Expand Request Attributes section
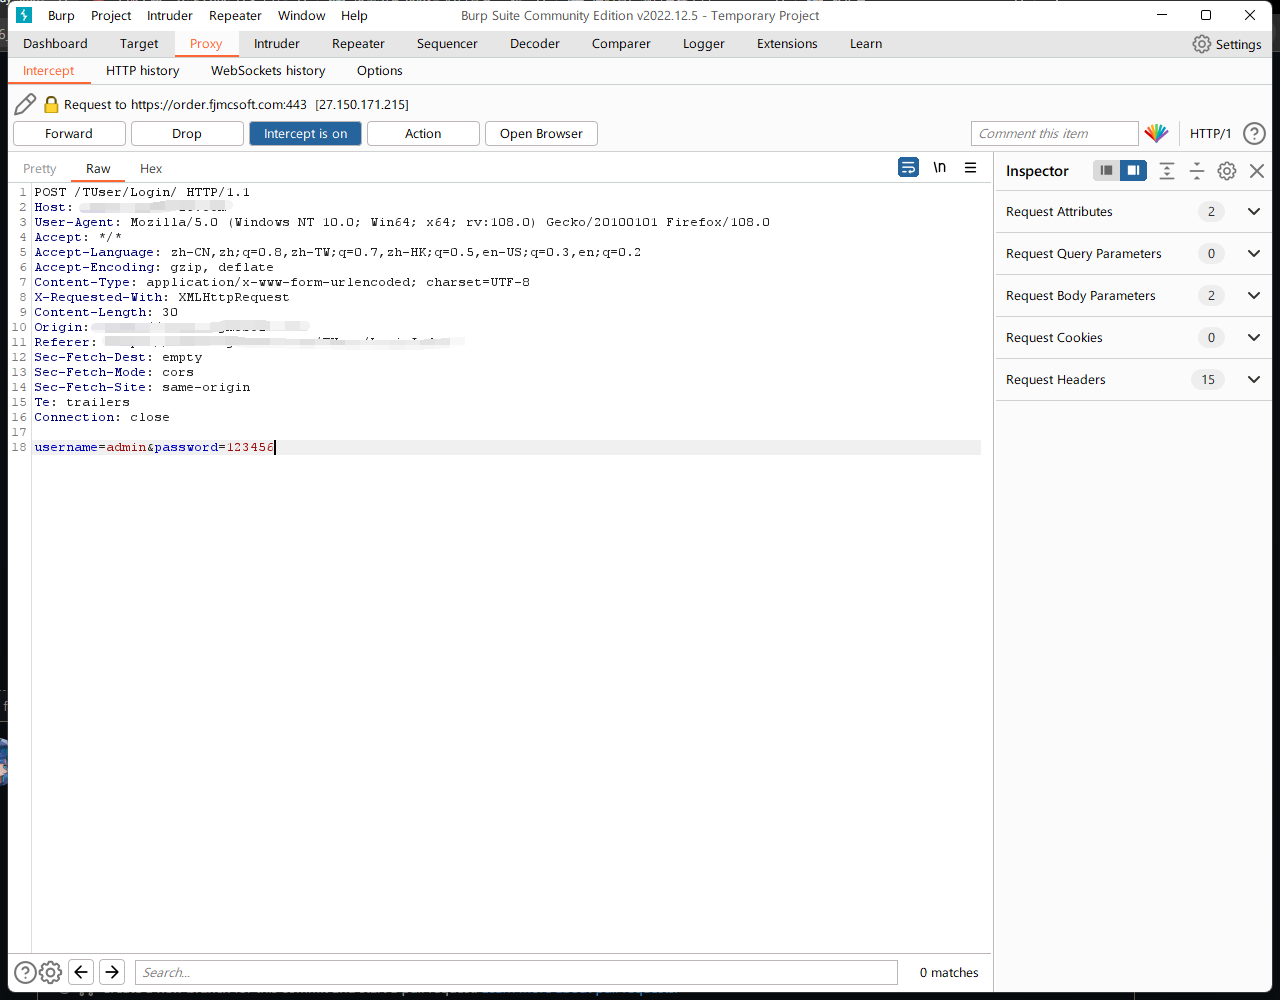 (1254, 212)
